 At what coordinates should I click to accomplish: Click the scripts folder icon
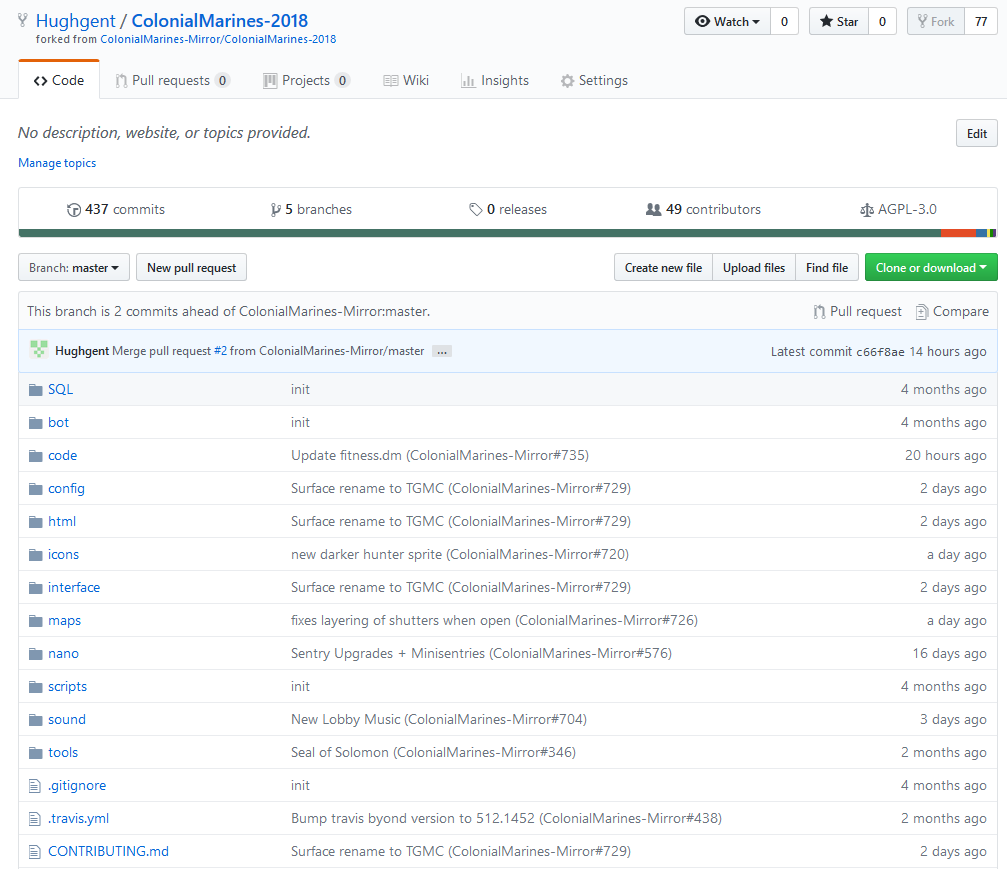(35, 687)
